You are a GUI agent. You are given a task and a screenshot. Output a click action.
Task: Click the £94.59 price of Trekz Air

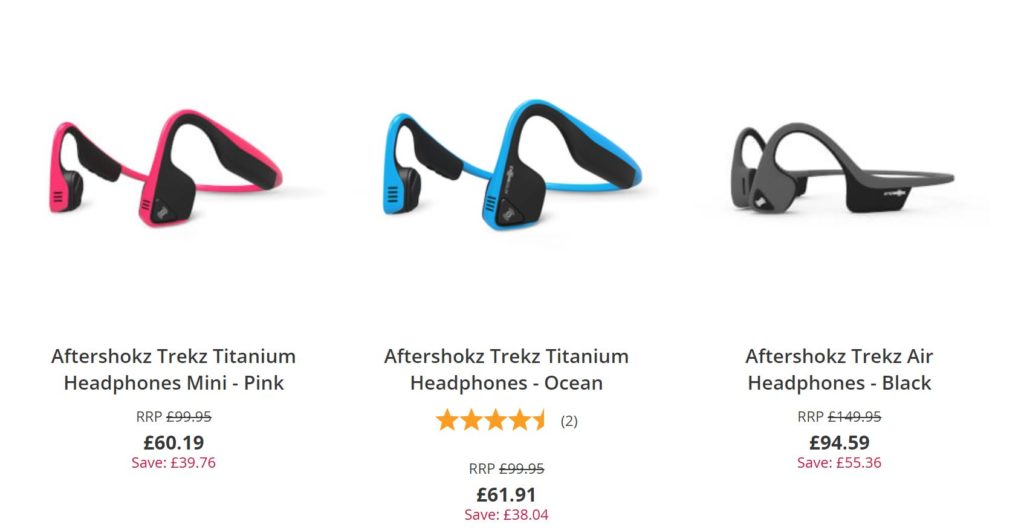point(839,443)
